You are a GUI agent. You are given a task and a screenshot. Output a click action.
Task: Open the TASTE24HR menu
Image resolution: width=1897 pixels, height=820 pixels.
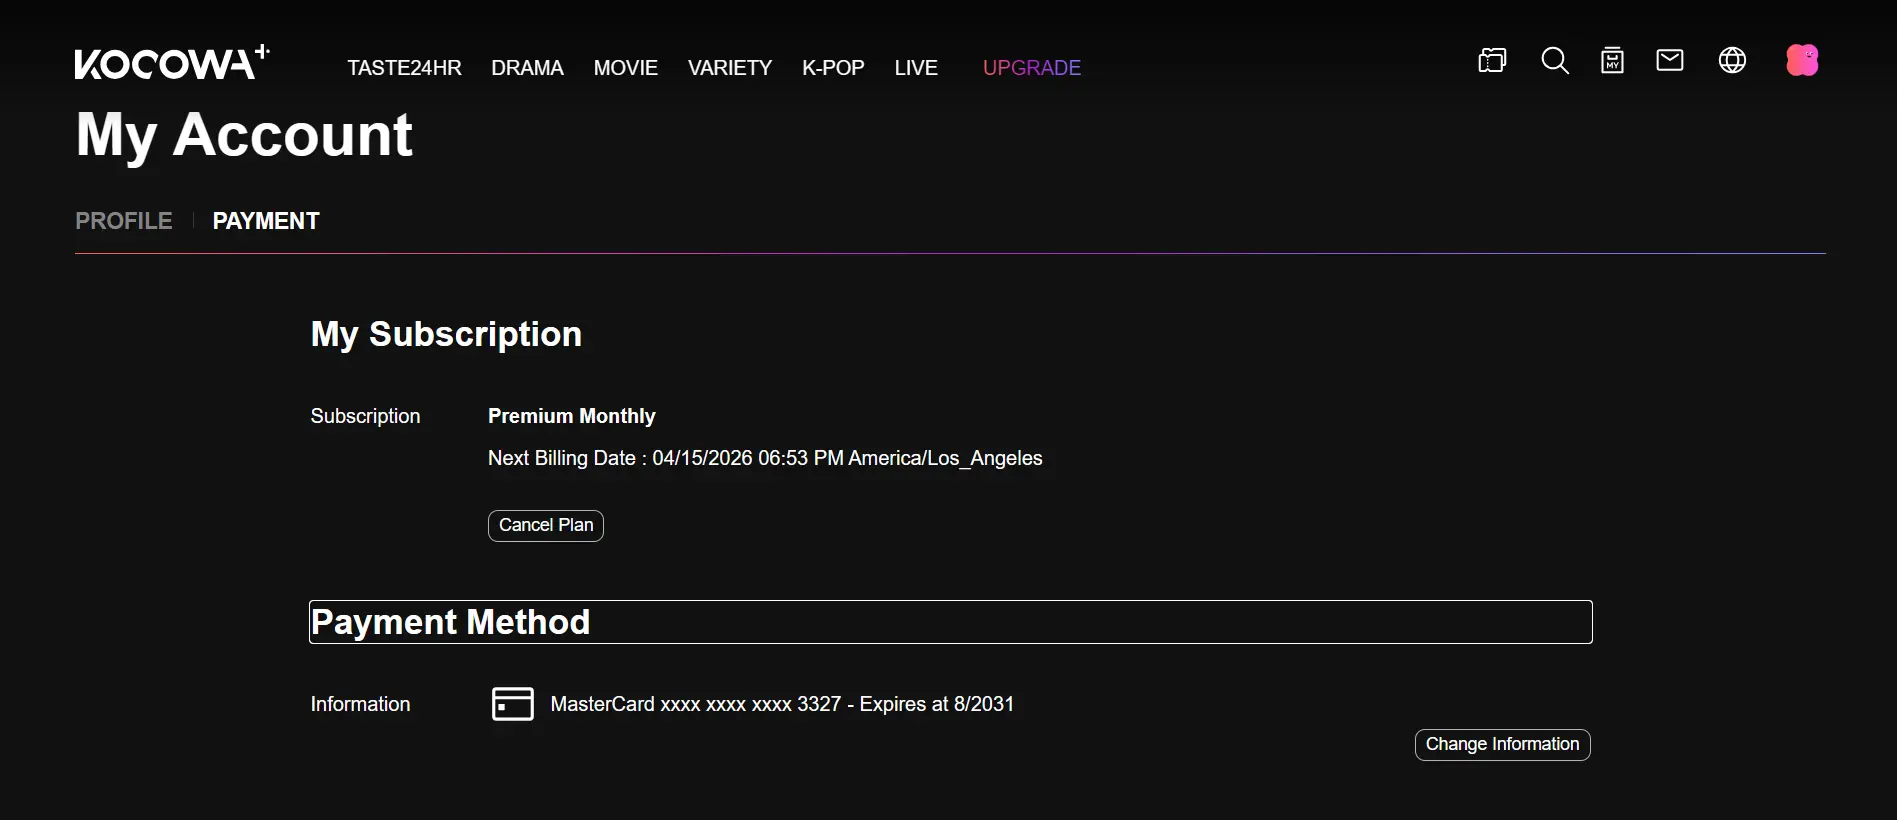[x=404, y=68]
